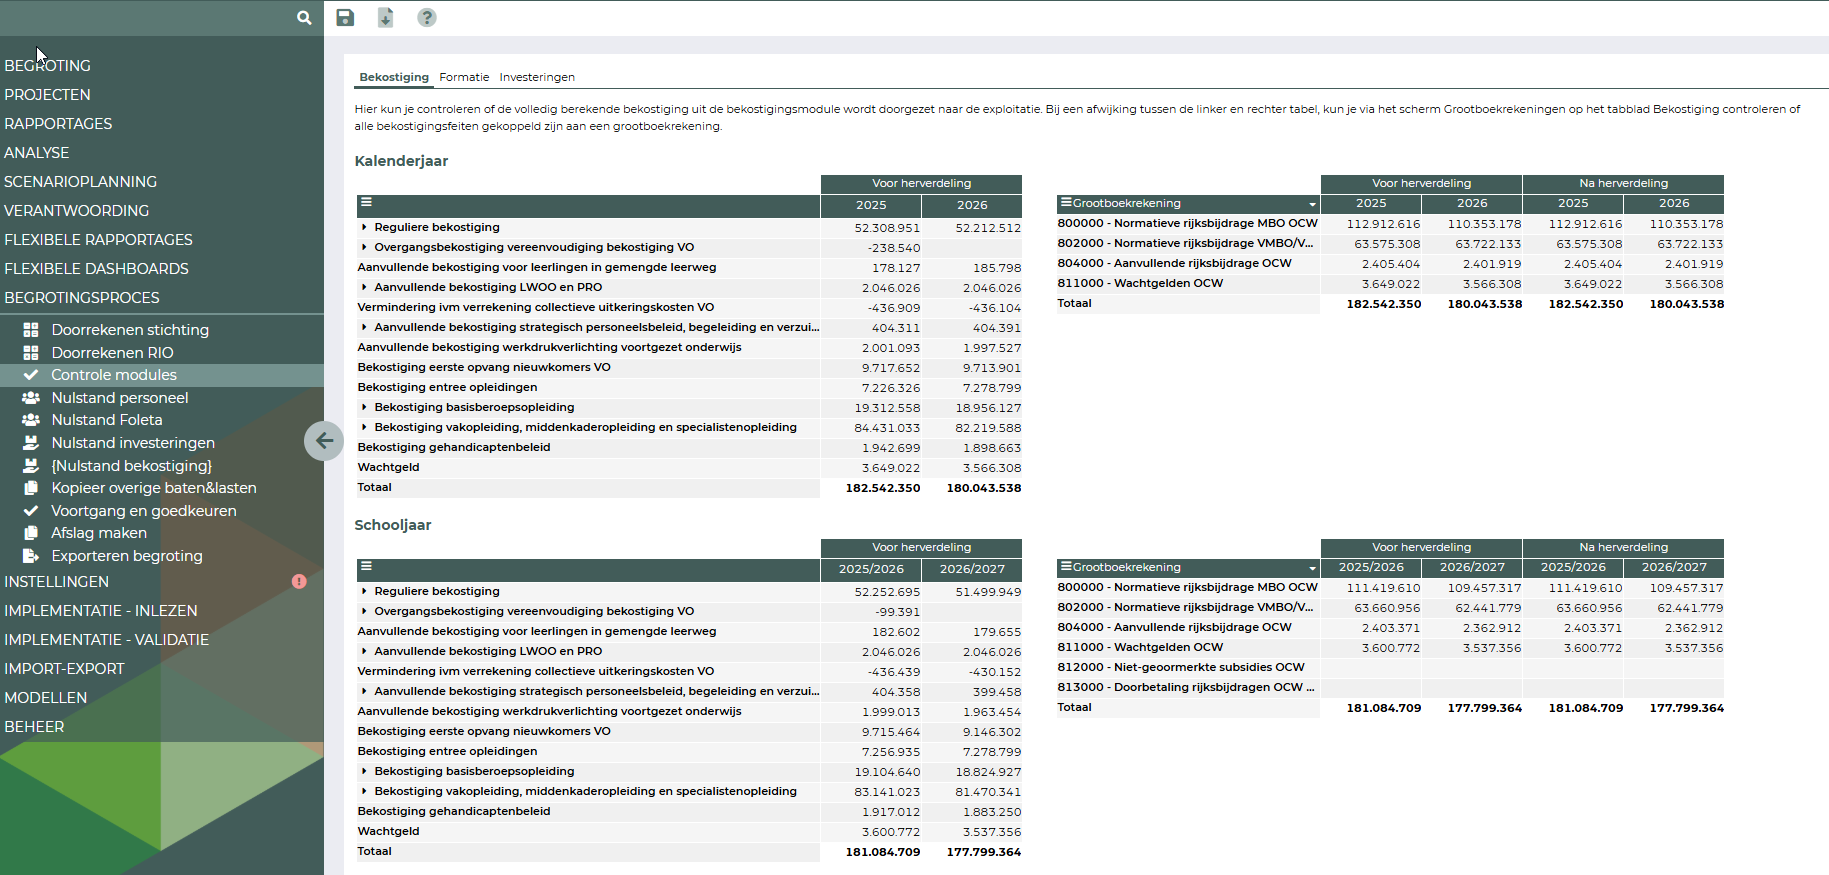Click the search magnifier icon in sidebar
Image resolution: width=1829 pixels, height=875 pixels.
(x=304, y=17)
